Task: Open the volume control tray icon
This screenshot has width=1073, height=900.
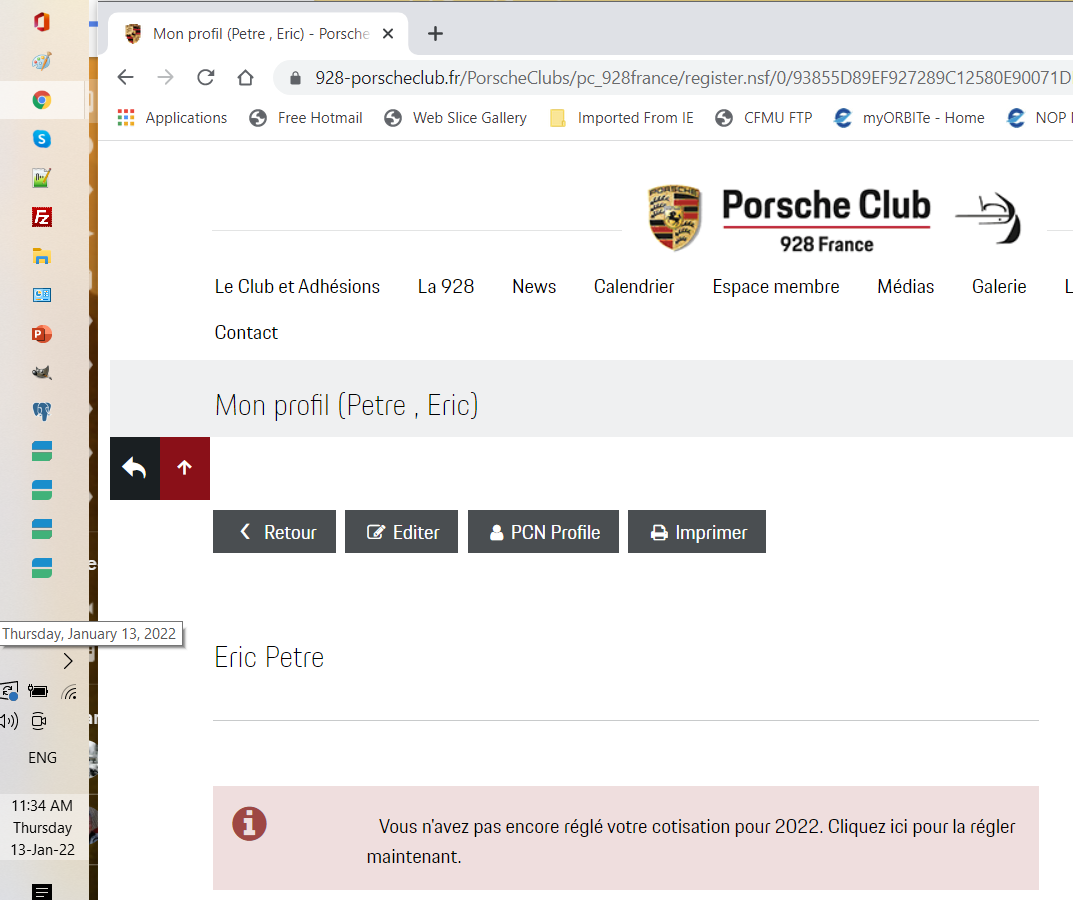Action: (9, 721)
